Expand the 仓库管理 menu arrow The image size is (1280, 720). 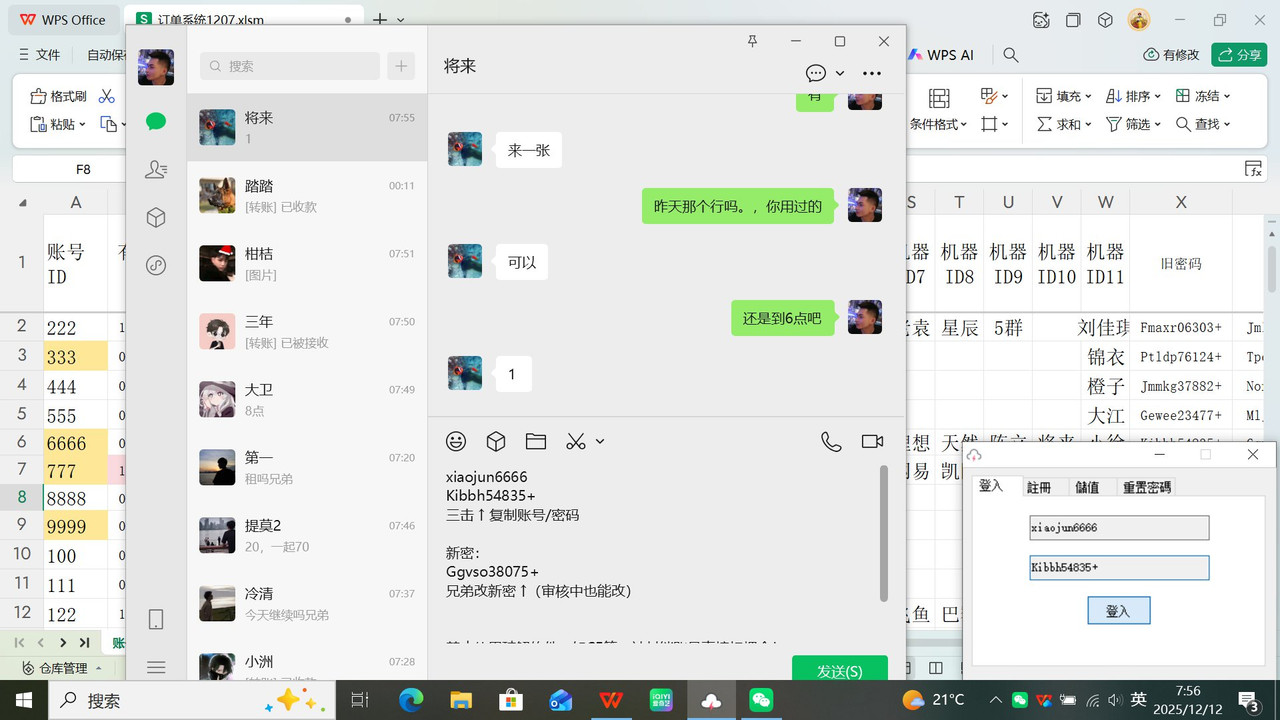click(x=98, y=668)
